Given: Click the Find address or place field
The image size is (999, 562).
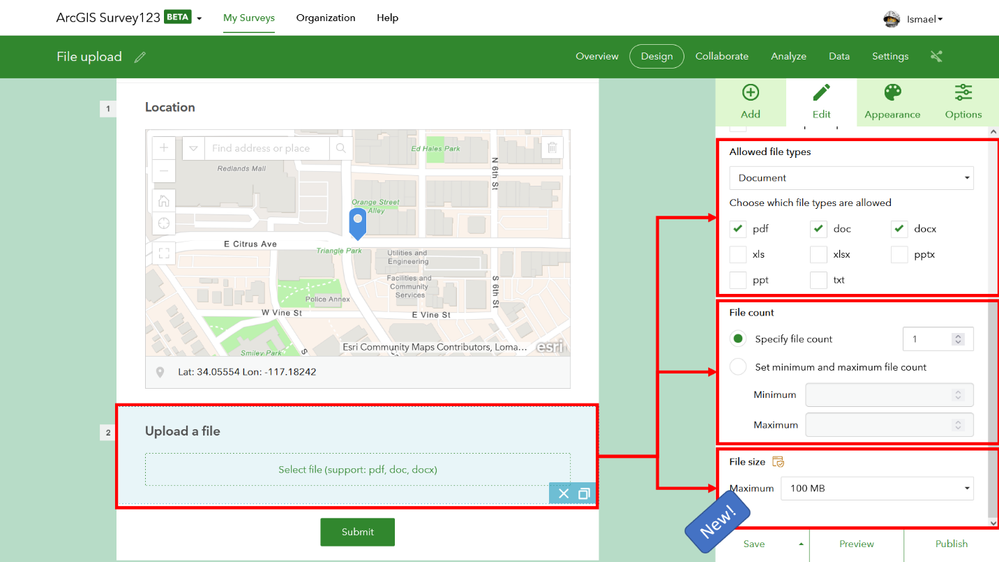Looking at the screenshot, I should 266,148.
